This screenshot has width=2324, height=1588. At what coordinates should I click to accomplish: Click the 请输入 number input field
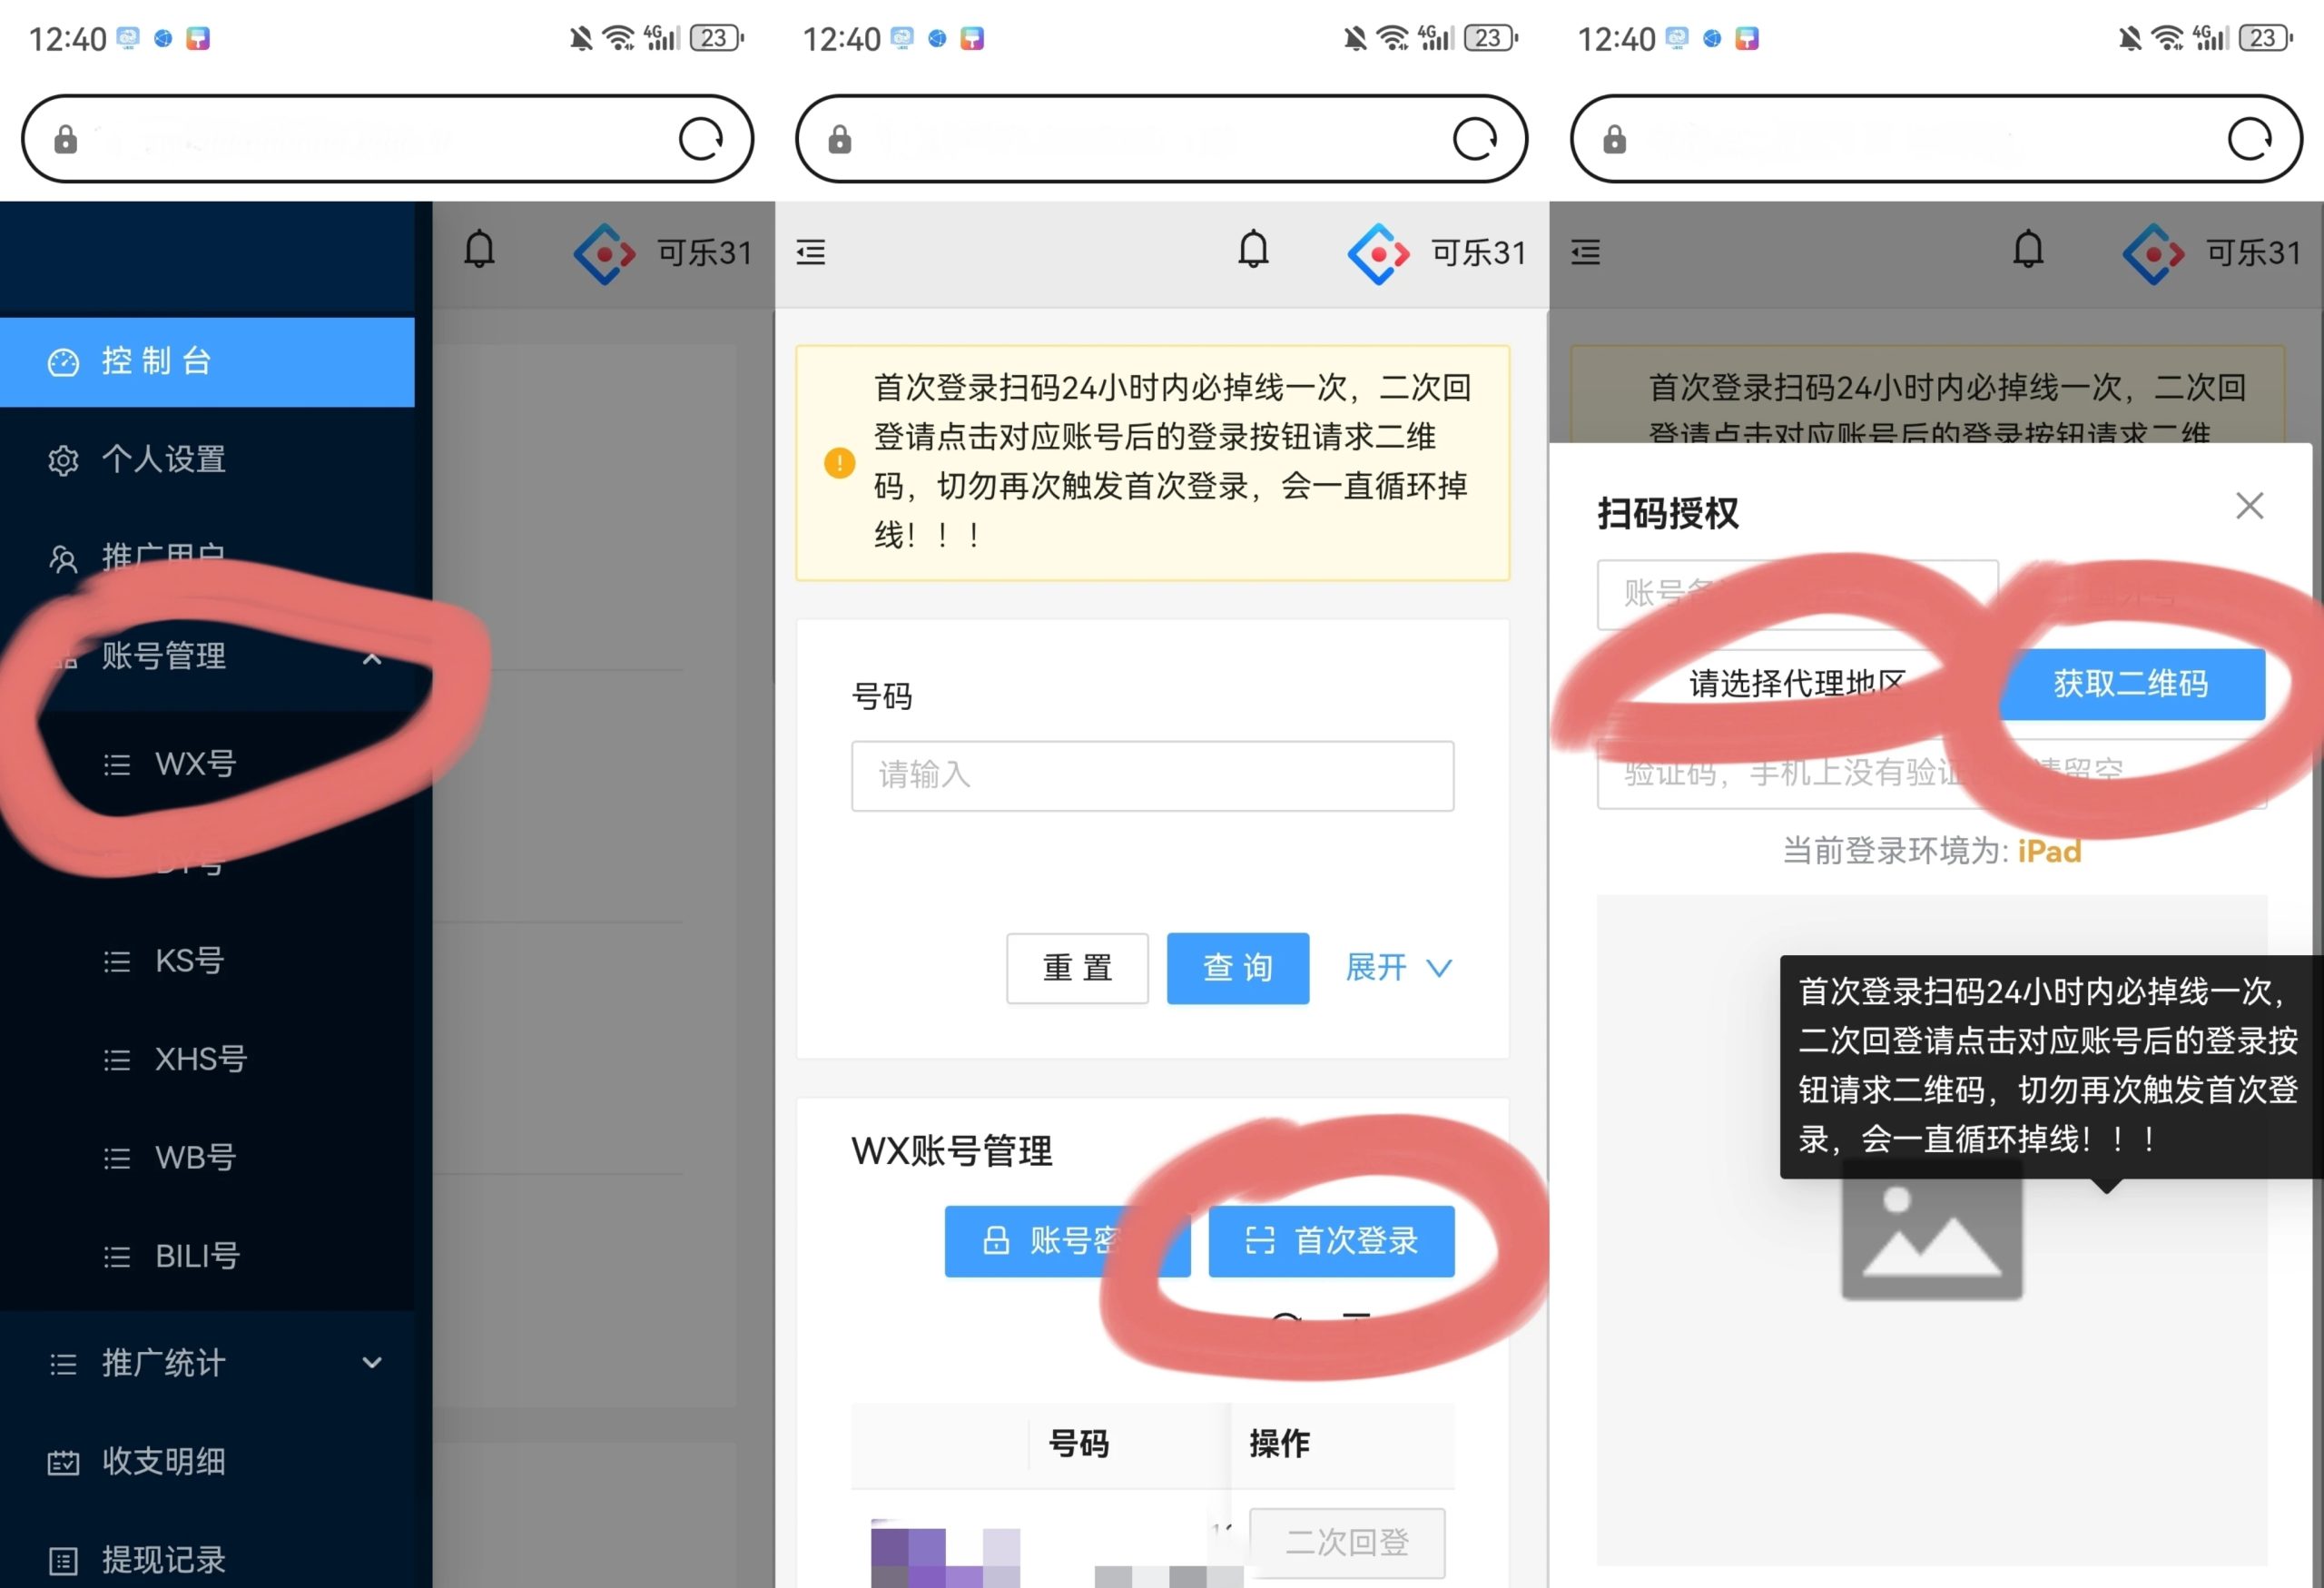(x=1152, y=775)
